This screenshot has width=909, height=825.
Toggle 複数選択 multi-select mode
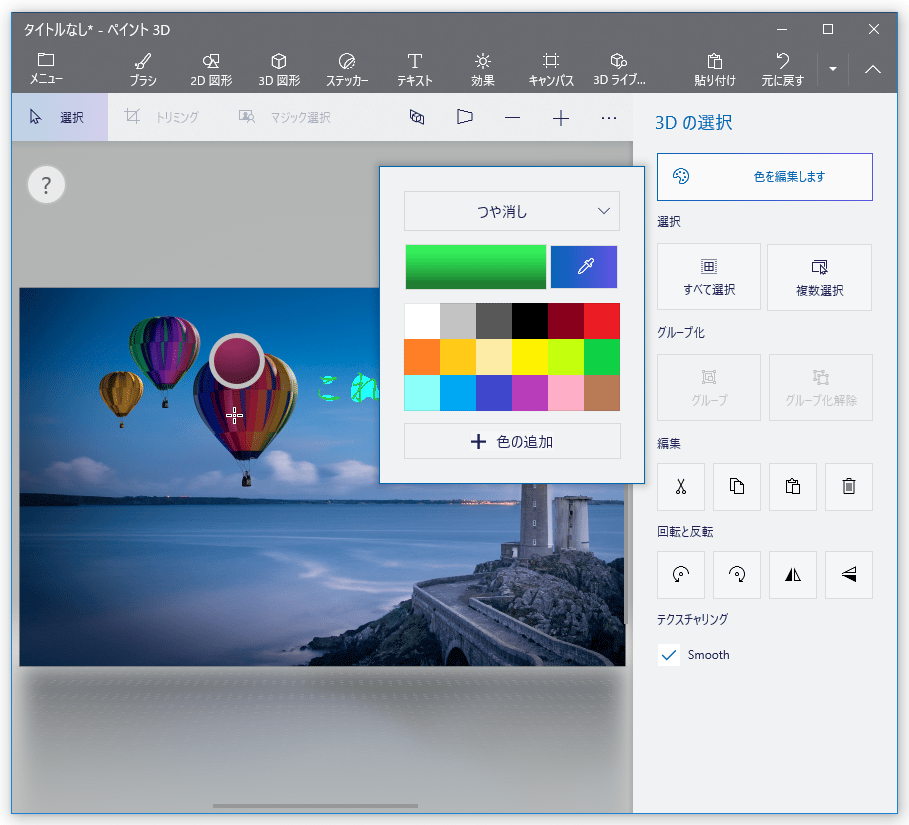pos(819,277)
